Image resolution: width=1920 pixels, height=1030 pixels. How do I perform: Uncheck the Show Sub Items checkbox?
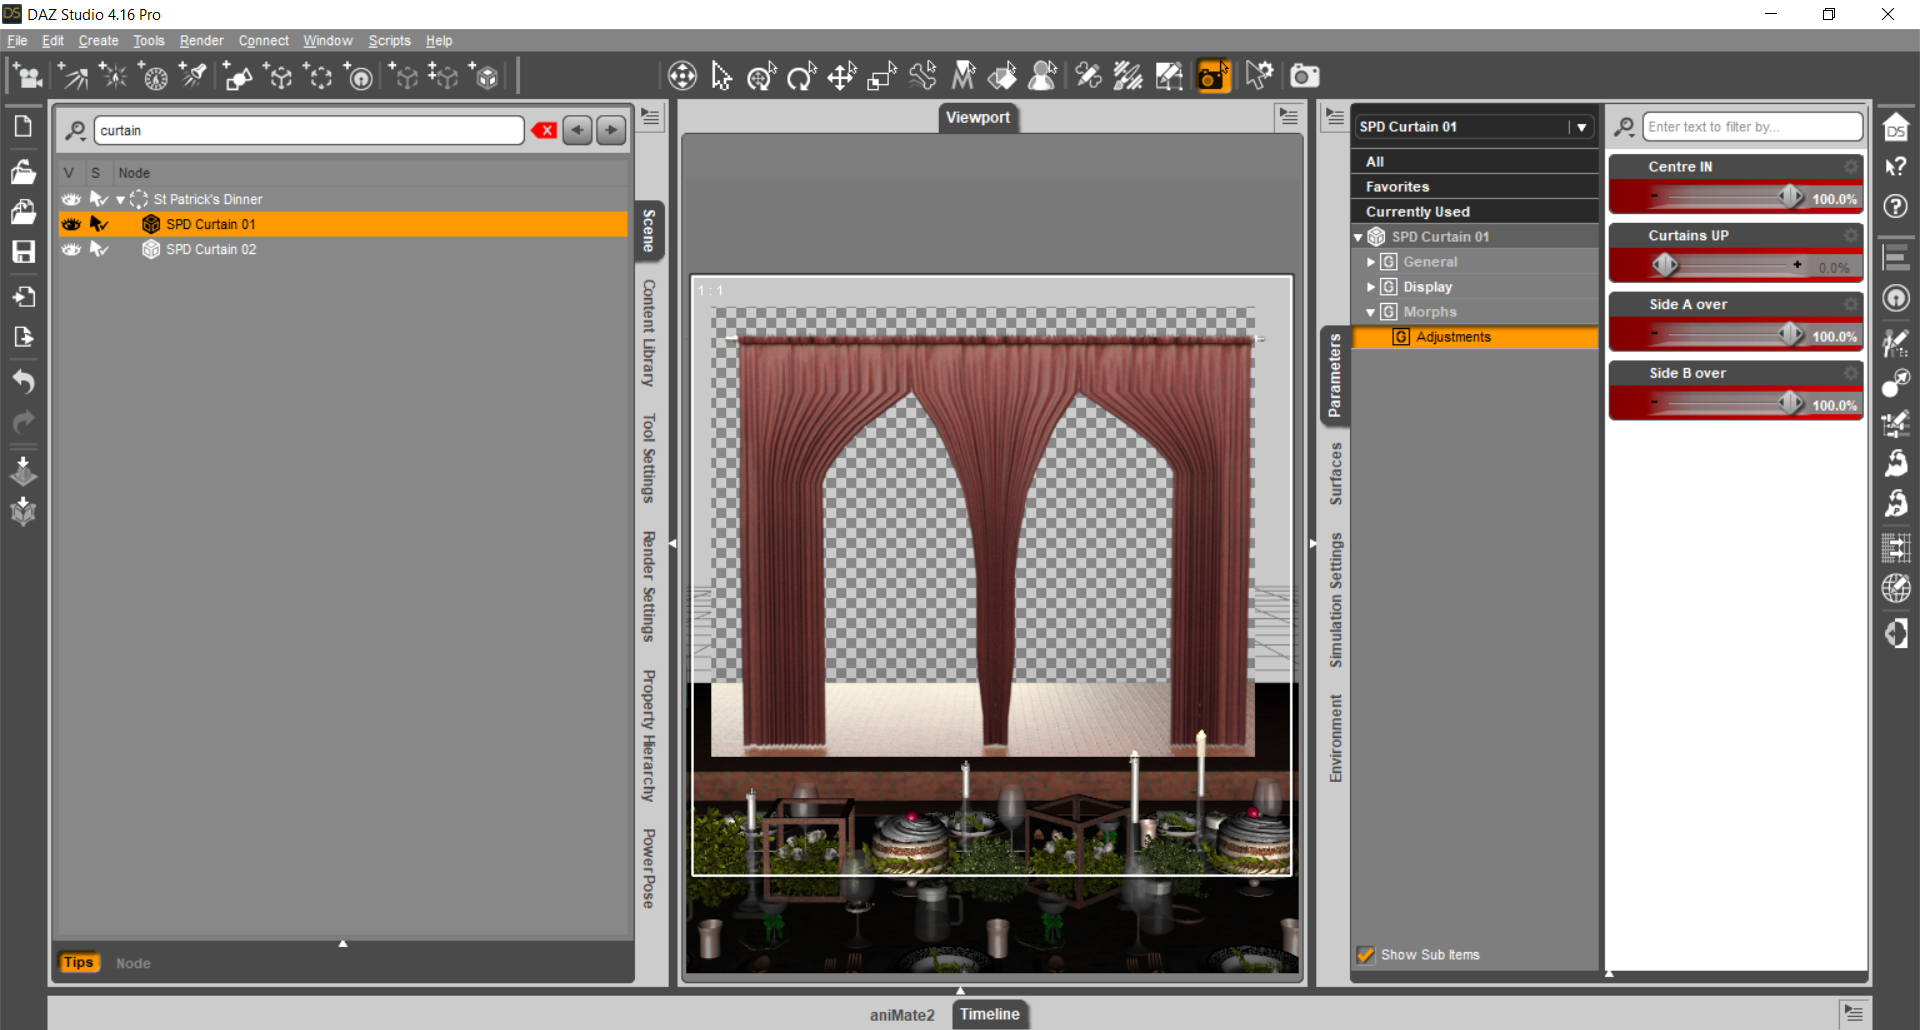(1365, 955)
